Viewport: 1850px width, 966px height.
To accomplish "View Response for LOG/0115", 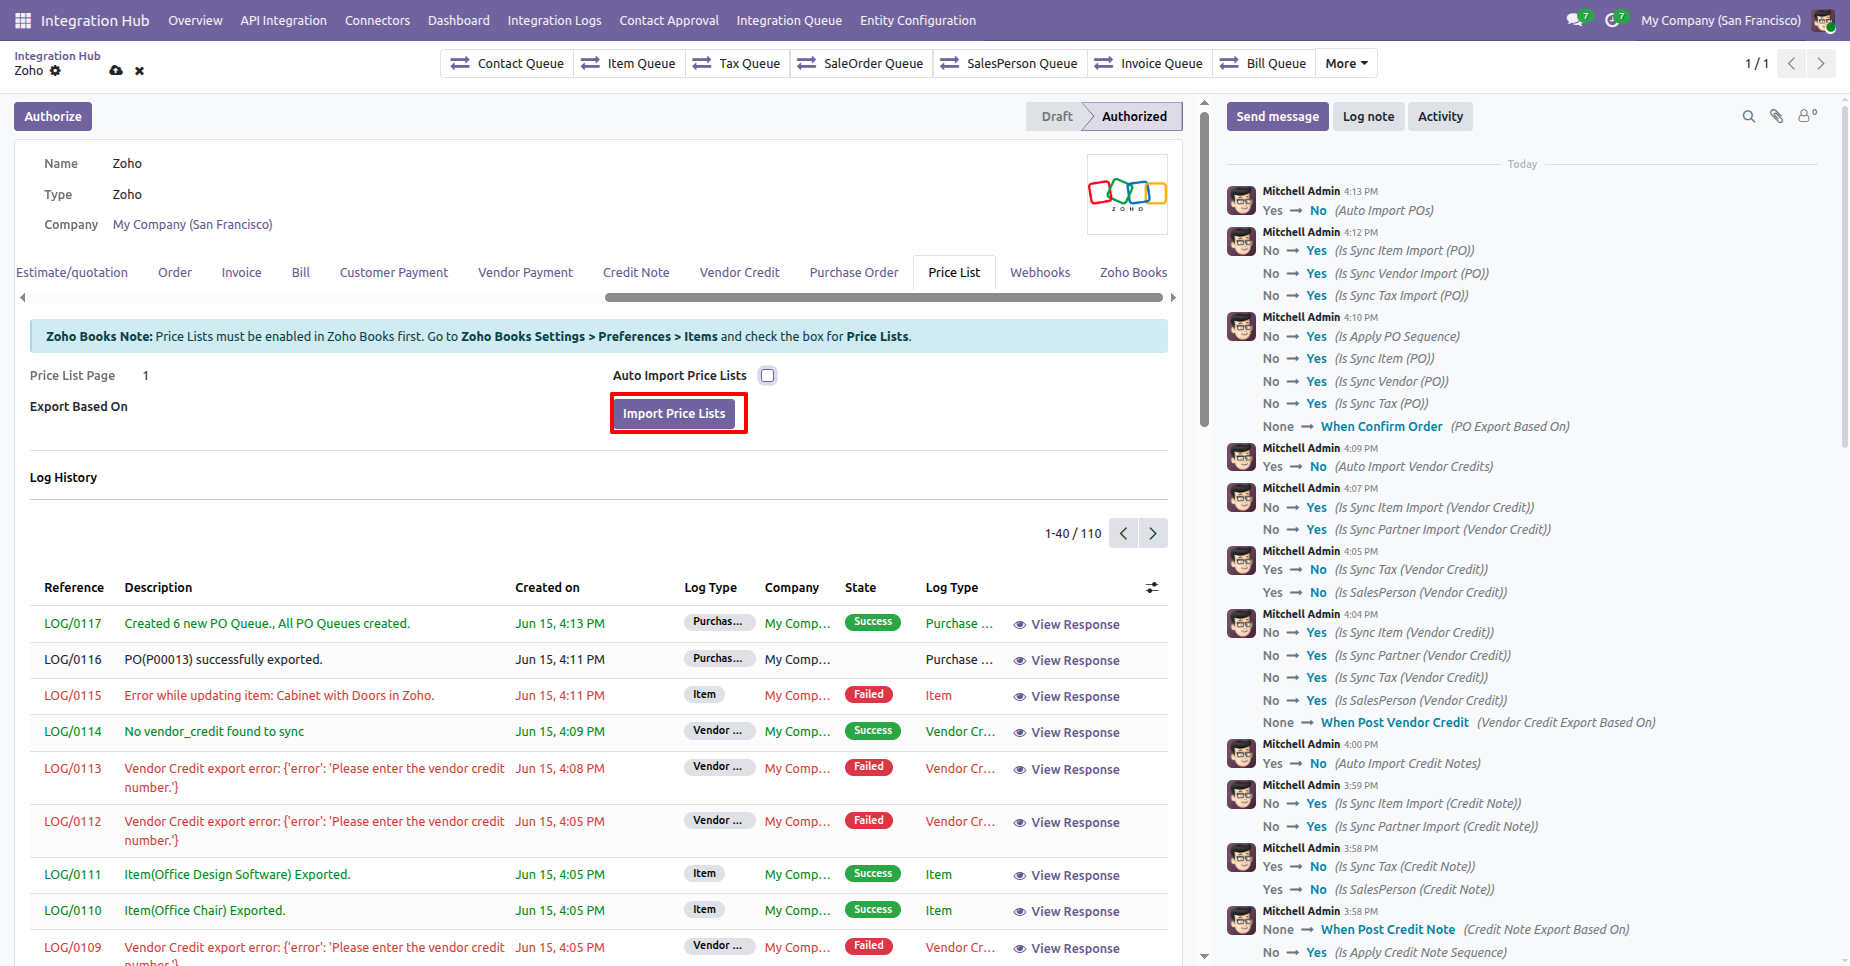I will [1066, 697].
